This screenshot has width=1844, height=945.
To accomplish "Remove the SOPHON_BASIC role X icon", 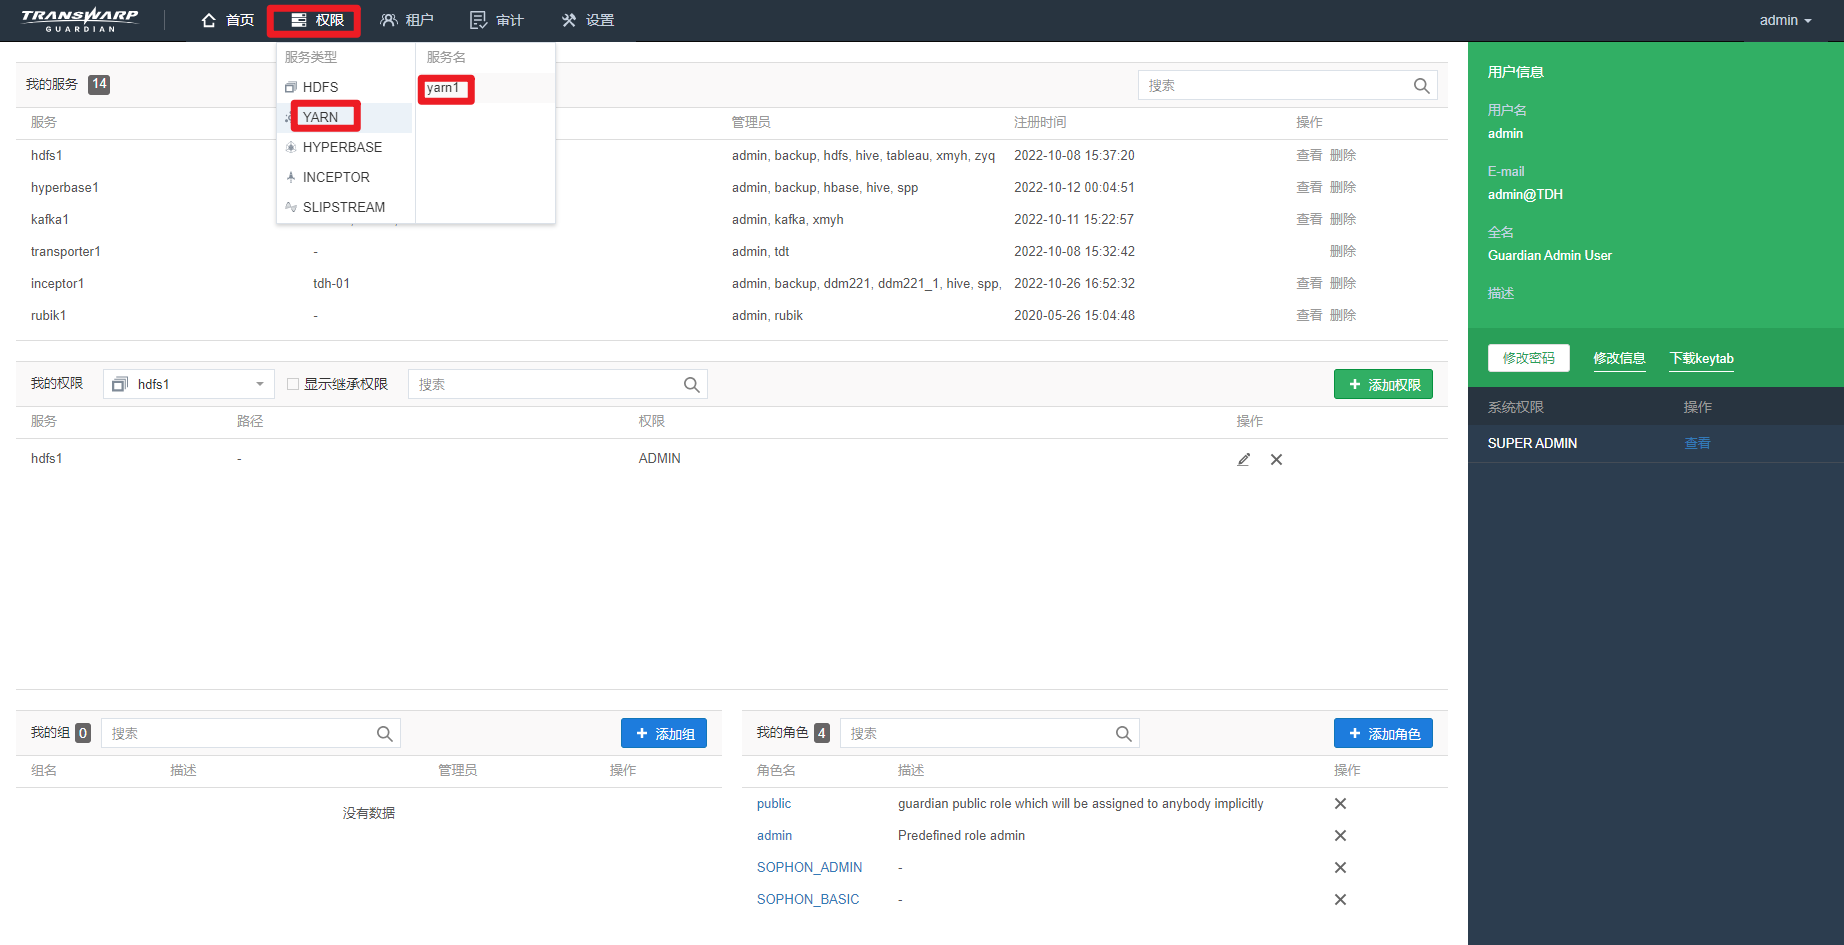I will (x=1340, y=899).
